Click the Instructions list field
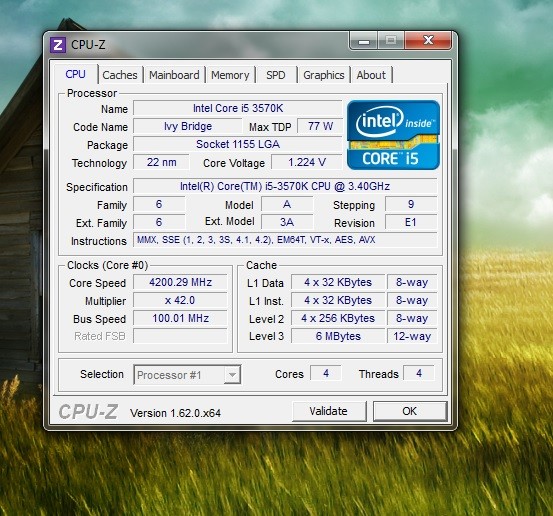 coord(285,240)
